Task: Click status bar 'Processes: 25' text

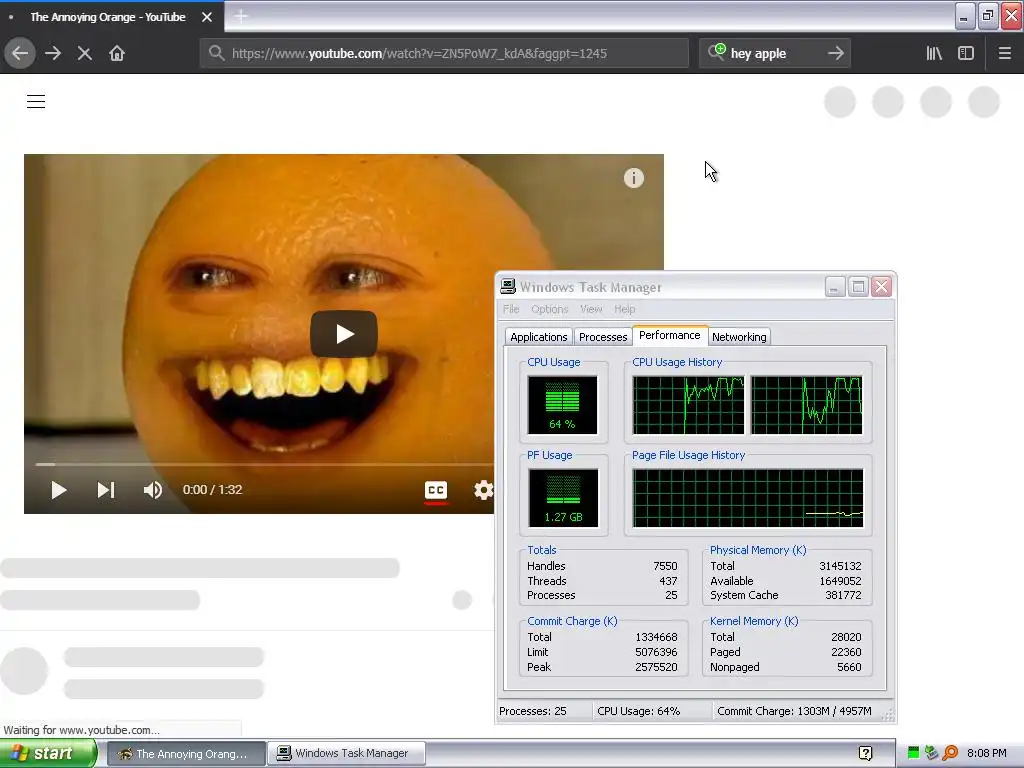Action: pos(533,711)
